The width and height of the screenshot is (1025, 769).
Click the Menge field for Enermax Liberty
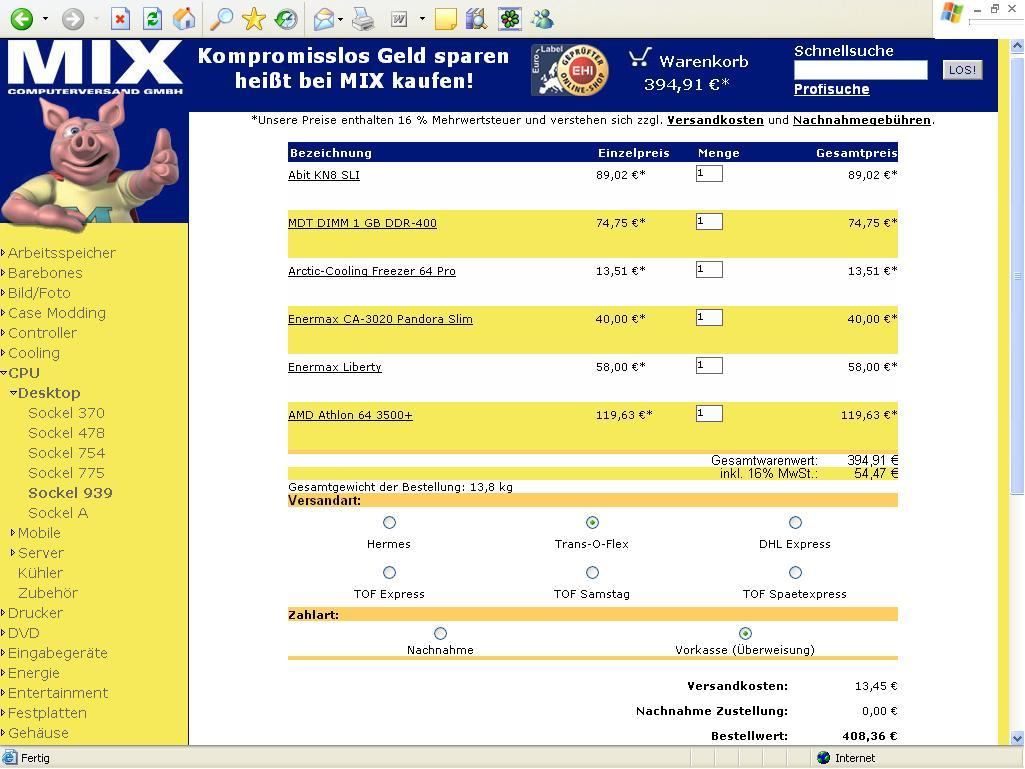coord(709,366)
